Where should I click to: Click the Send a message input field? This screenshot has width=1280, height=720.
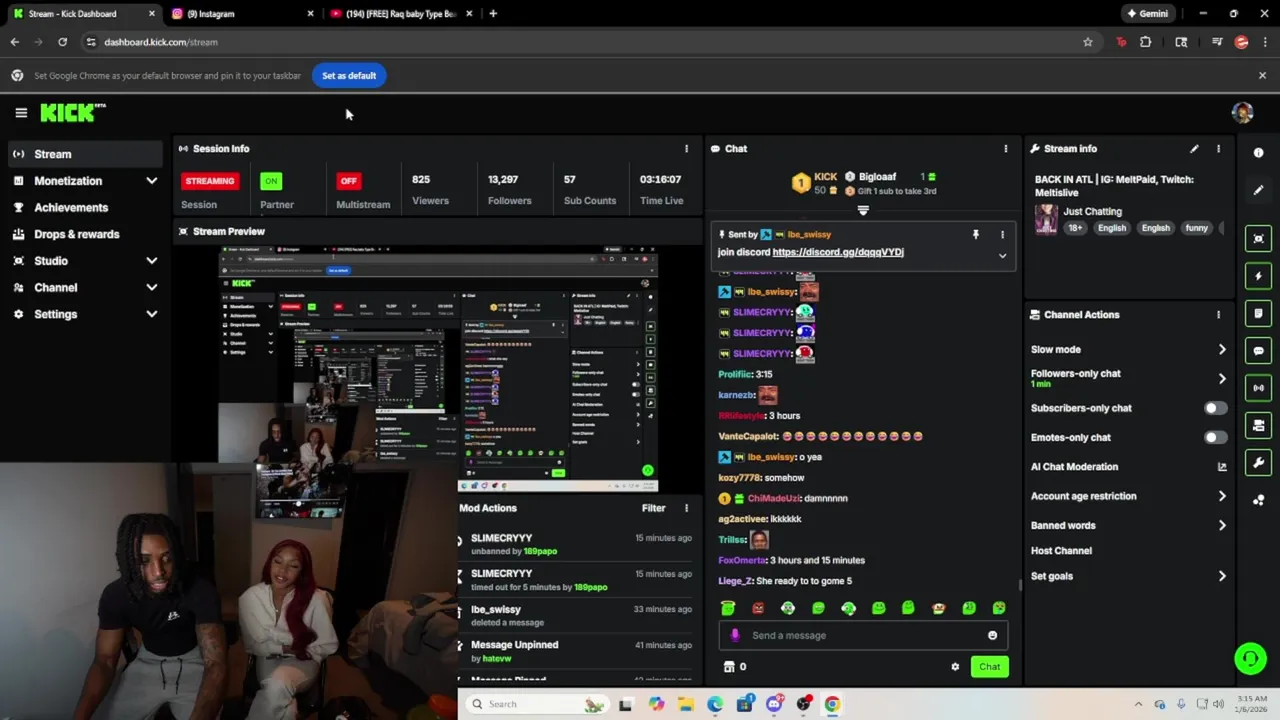[863, 635]
